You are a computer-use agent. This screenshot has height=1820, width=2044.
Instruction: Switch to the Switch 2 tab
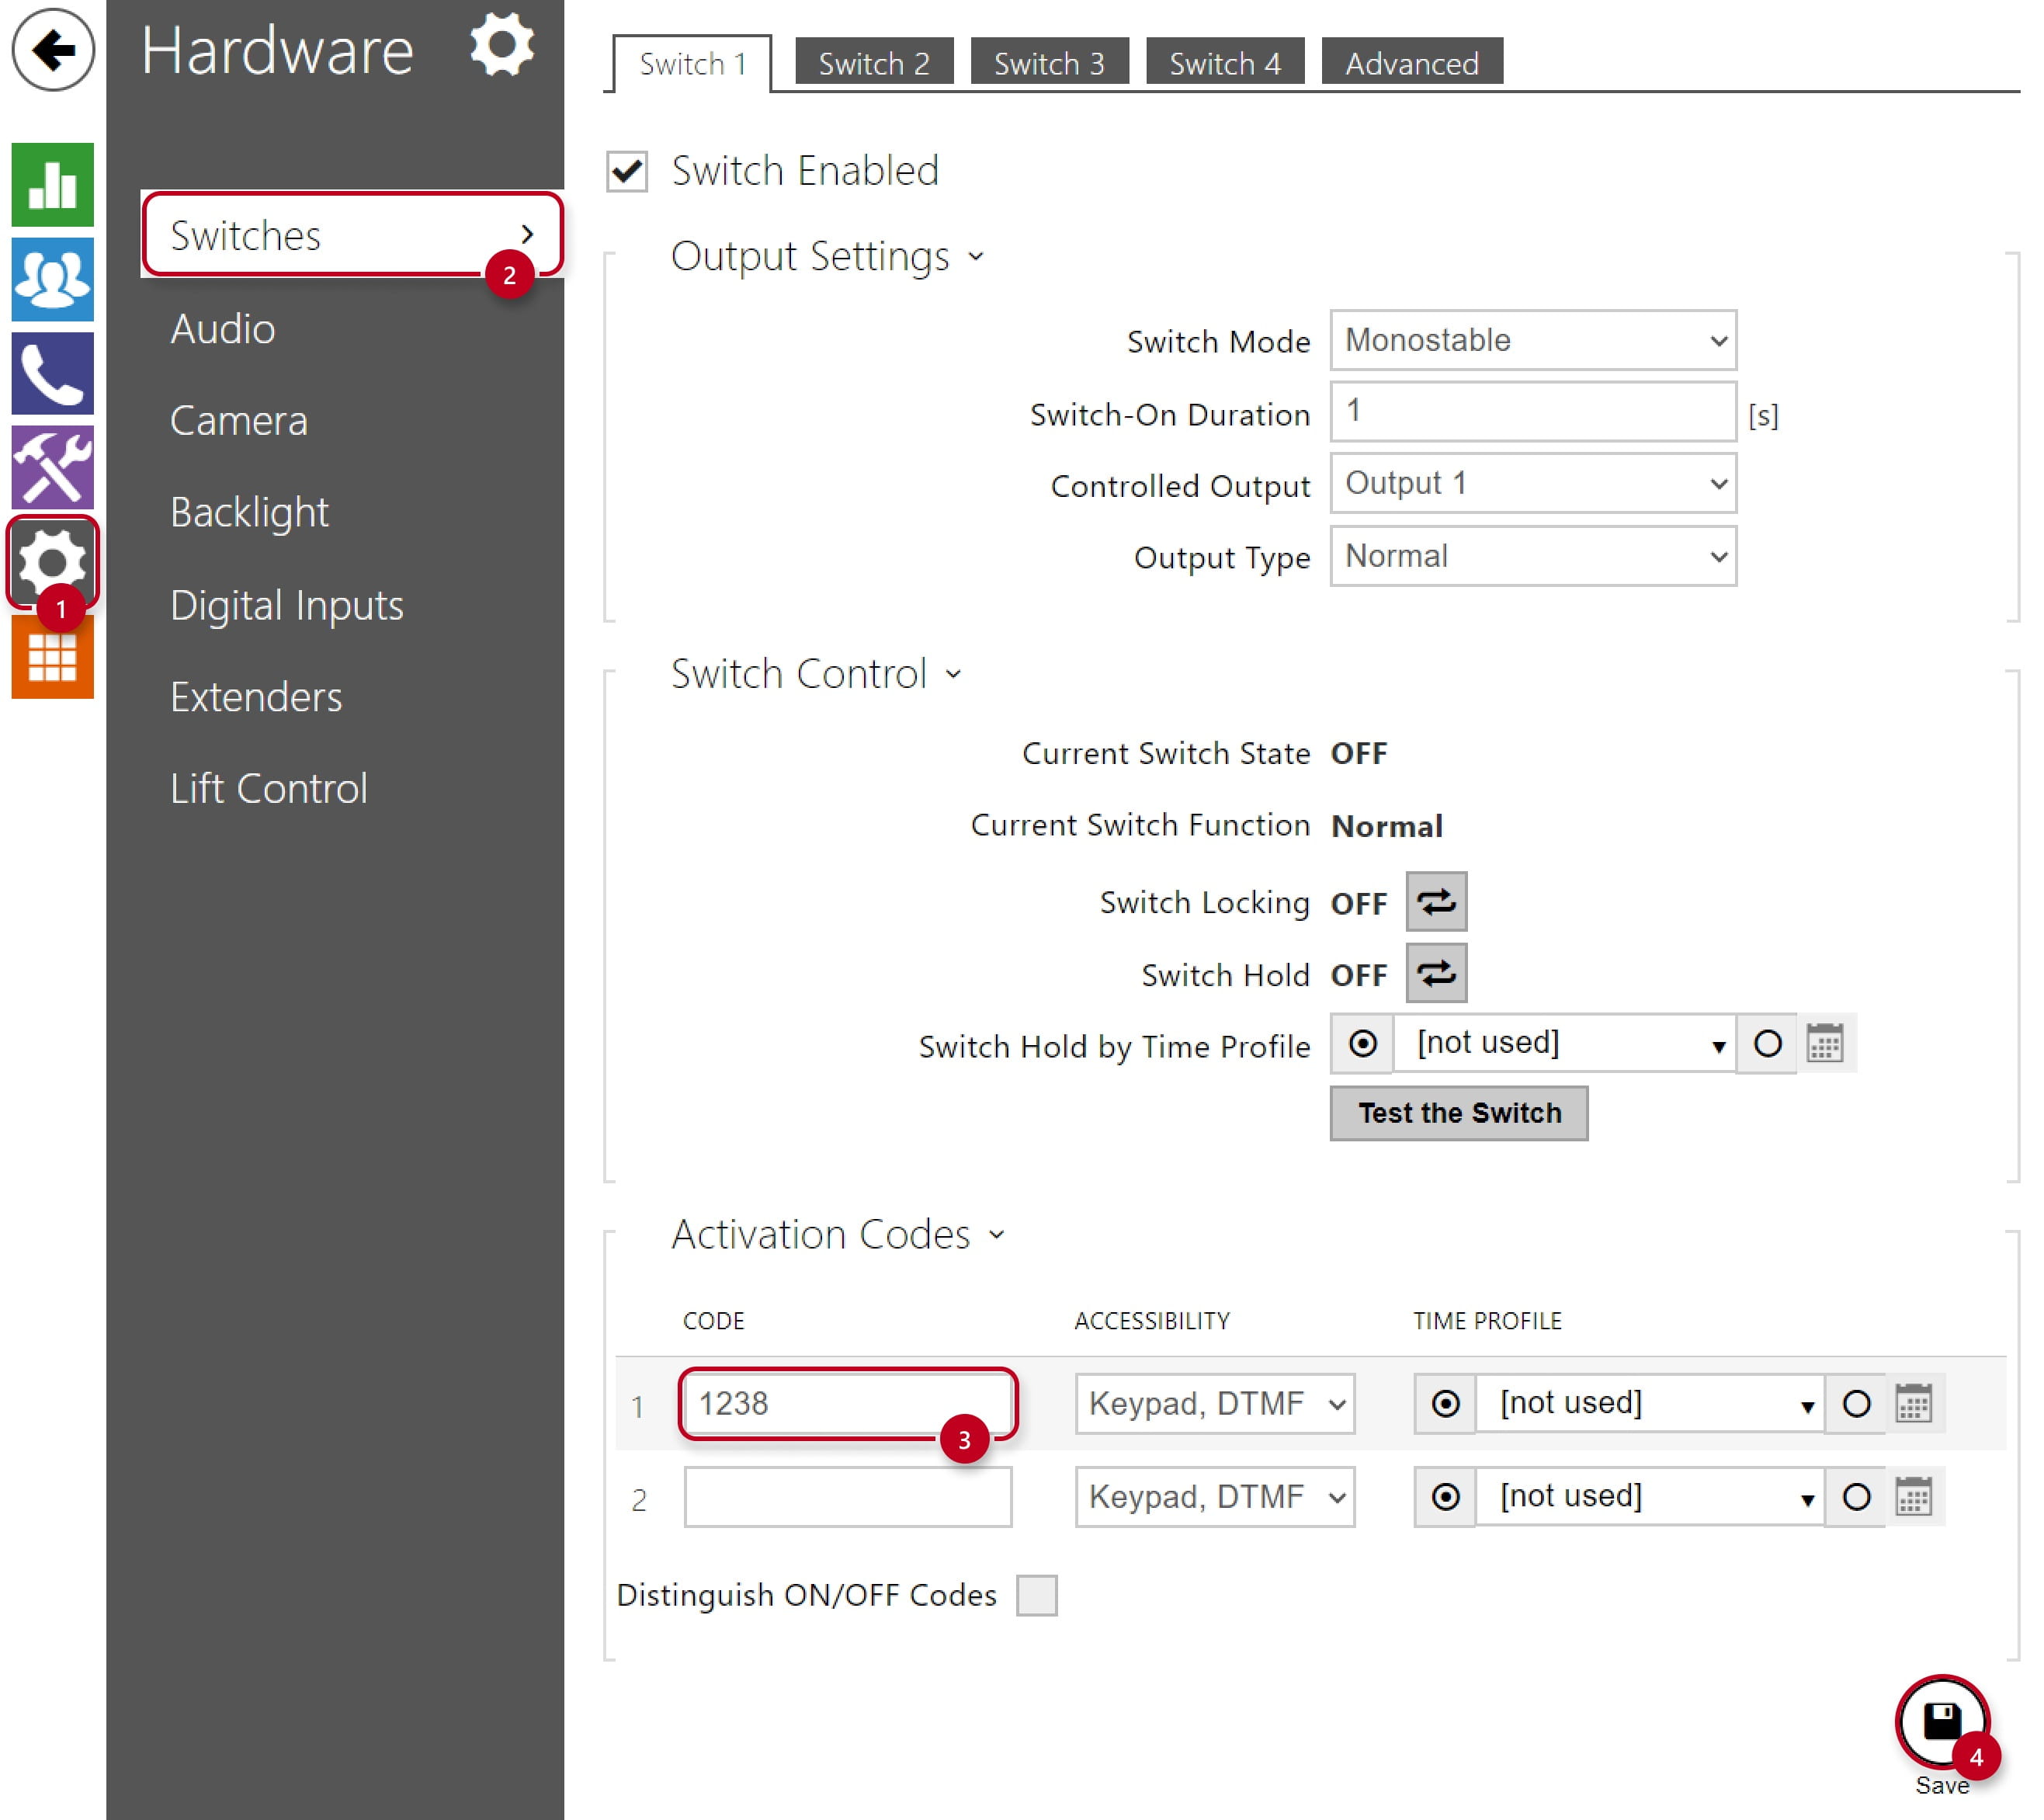874,62
